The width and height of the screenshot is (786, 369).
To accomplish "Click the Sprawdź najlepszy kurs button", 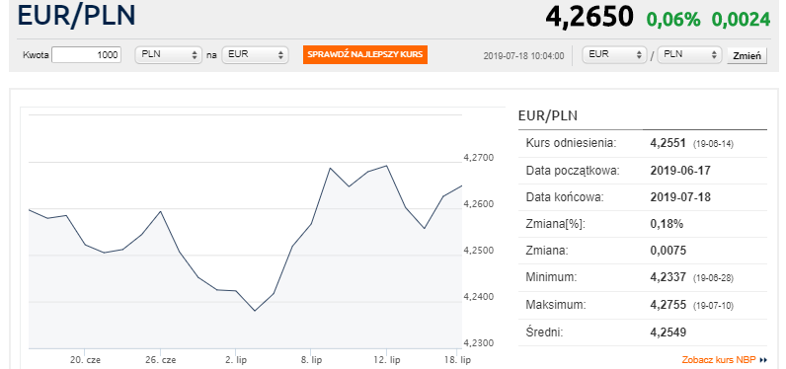I will pyautogui.click(x=365, y=55).
